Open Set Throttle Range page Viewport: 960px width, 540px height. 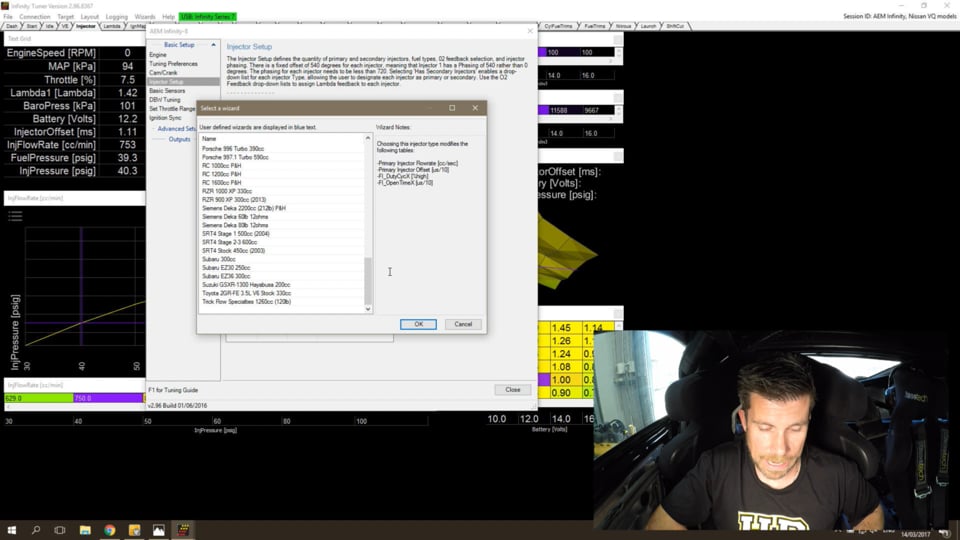(x=172, y=108)
